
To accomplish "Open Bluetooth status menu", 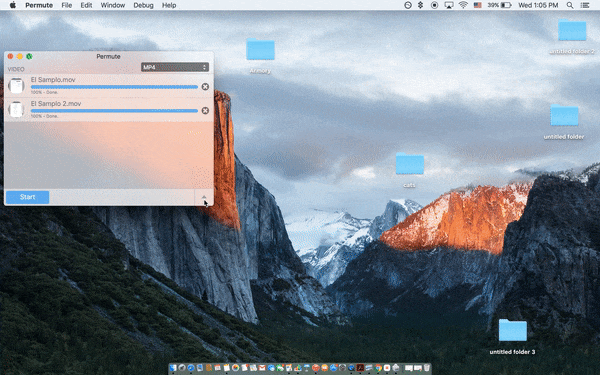I will tap(421, 5).
